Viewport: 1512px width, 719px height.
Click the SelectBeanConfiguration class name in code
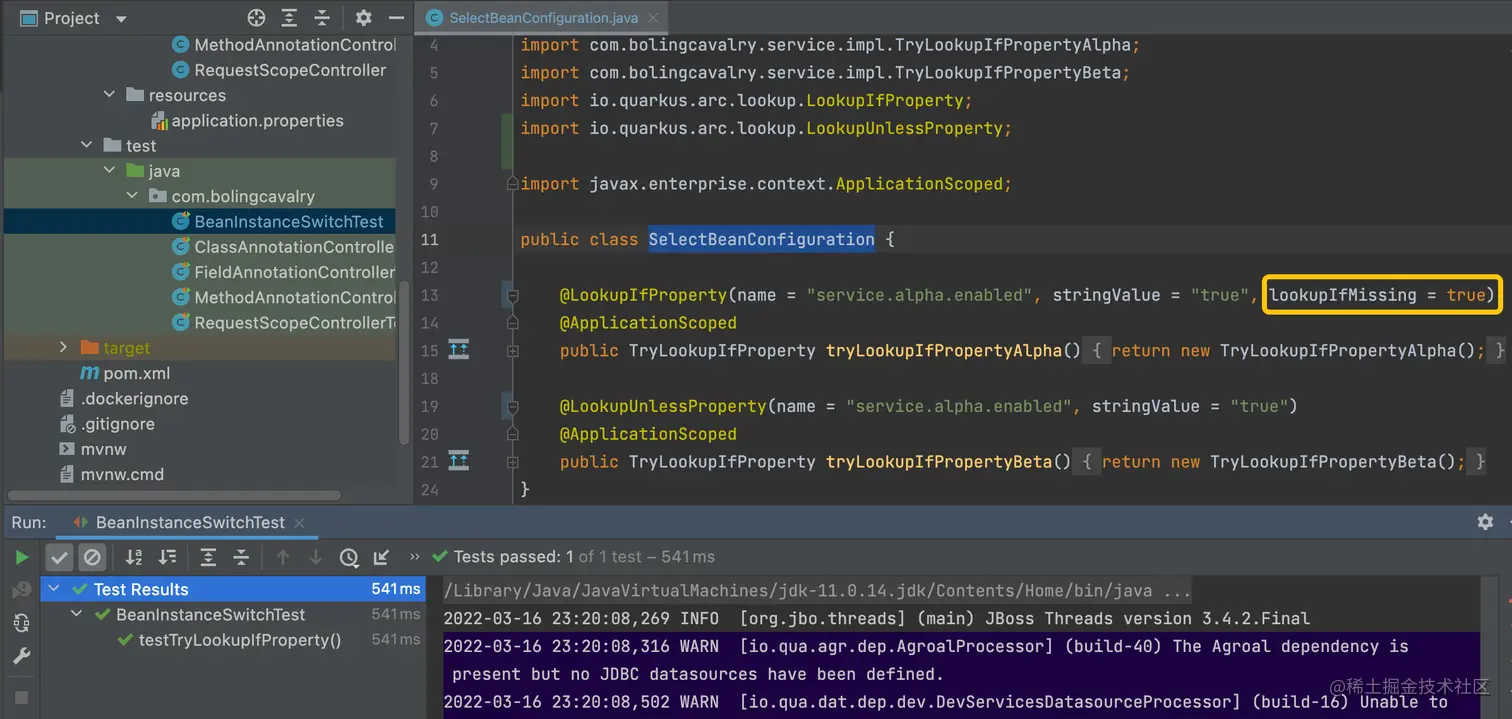pos(762,240)
